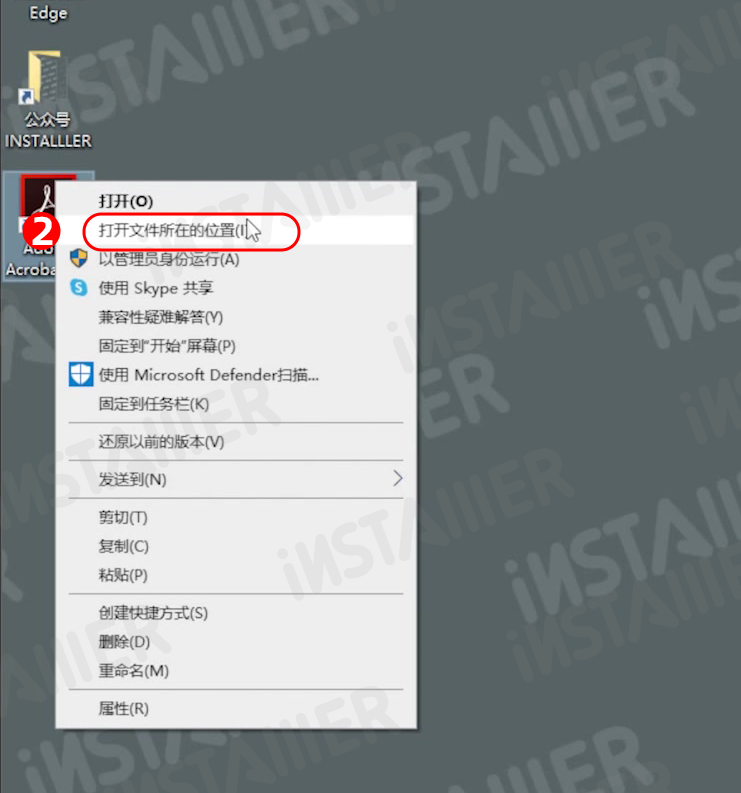Select the 公众号 INSTALLLER folder shortcut
This screenshot has height=793, width=741.
pos(48,99)
